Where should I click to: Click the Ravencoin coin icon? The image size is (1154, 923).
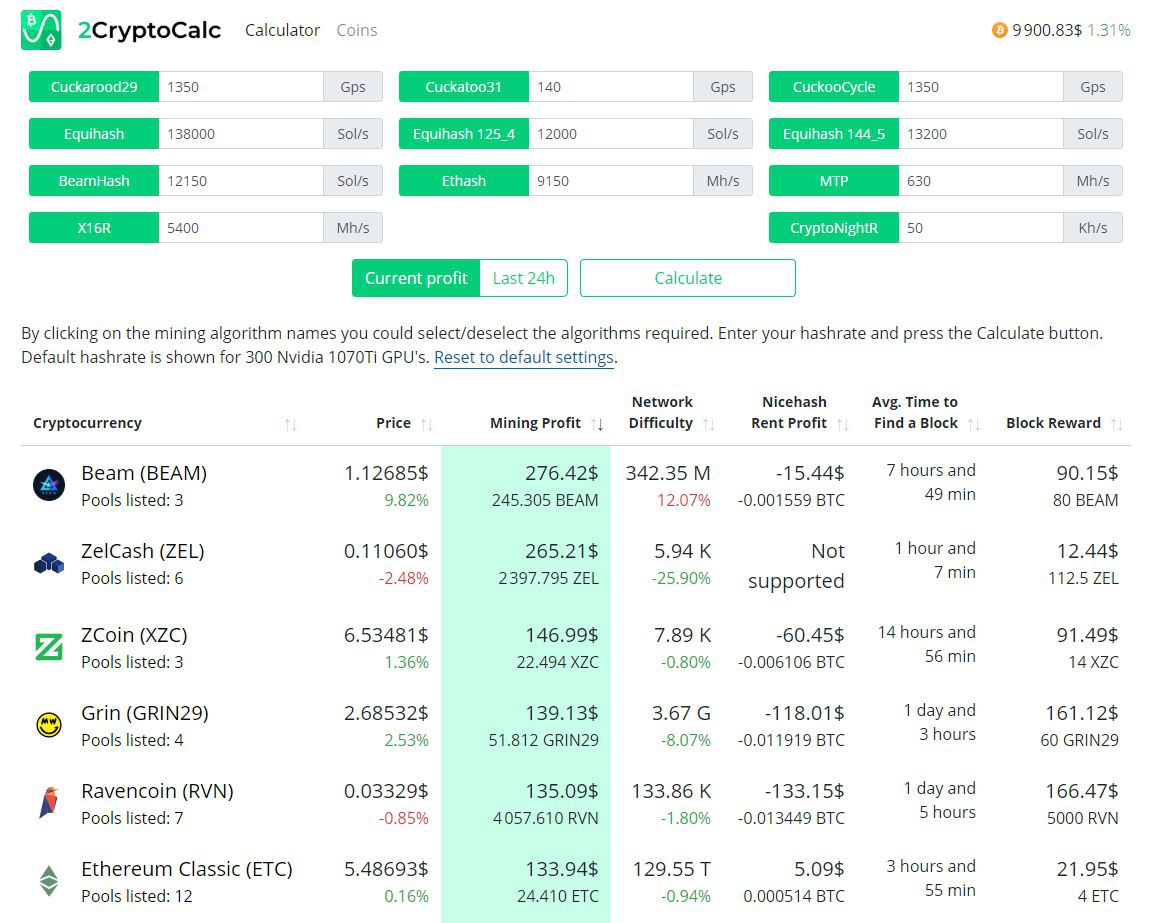[x=48, y=803]
